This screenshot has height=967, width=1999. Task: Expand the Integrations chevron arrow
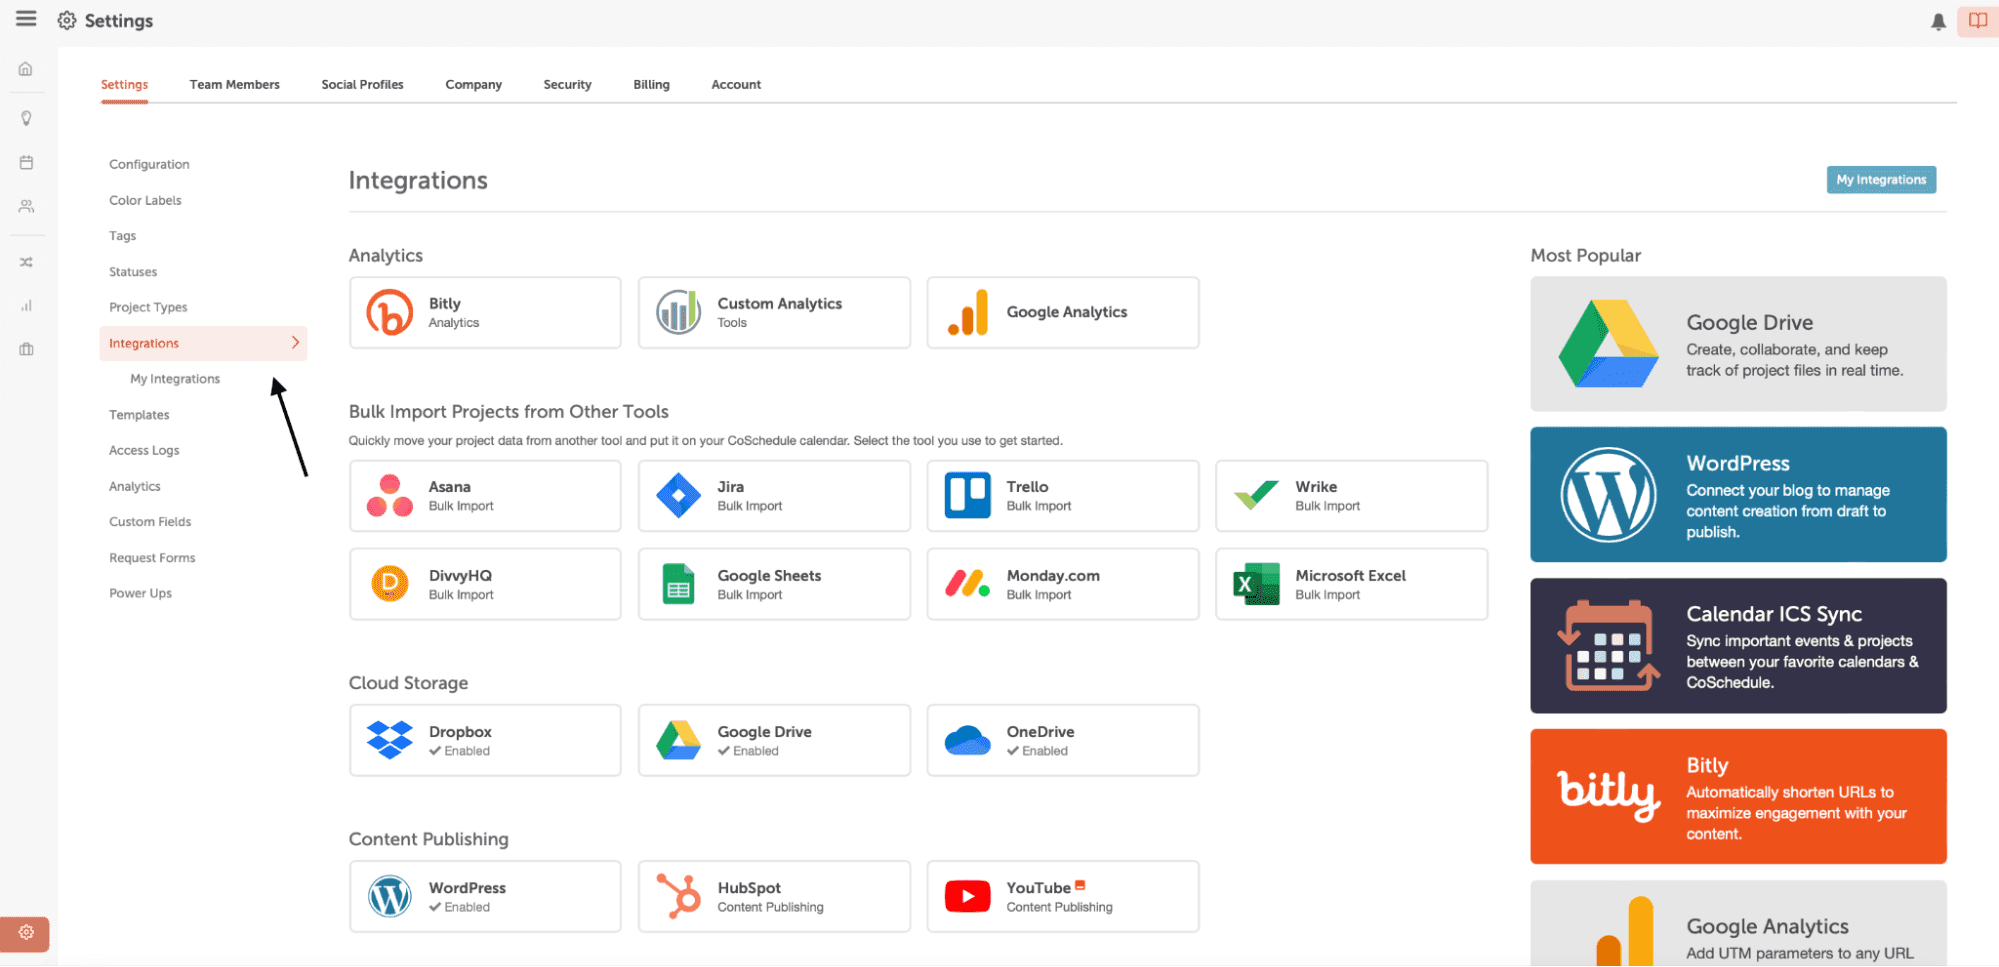(x=295, y=343)
